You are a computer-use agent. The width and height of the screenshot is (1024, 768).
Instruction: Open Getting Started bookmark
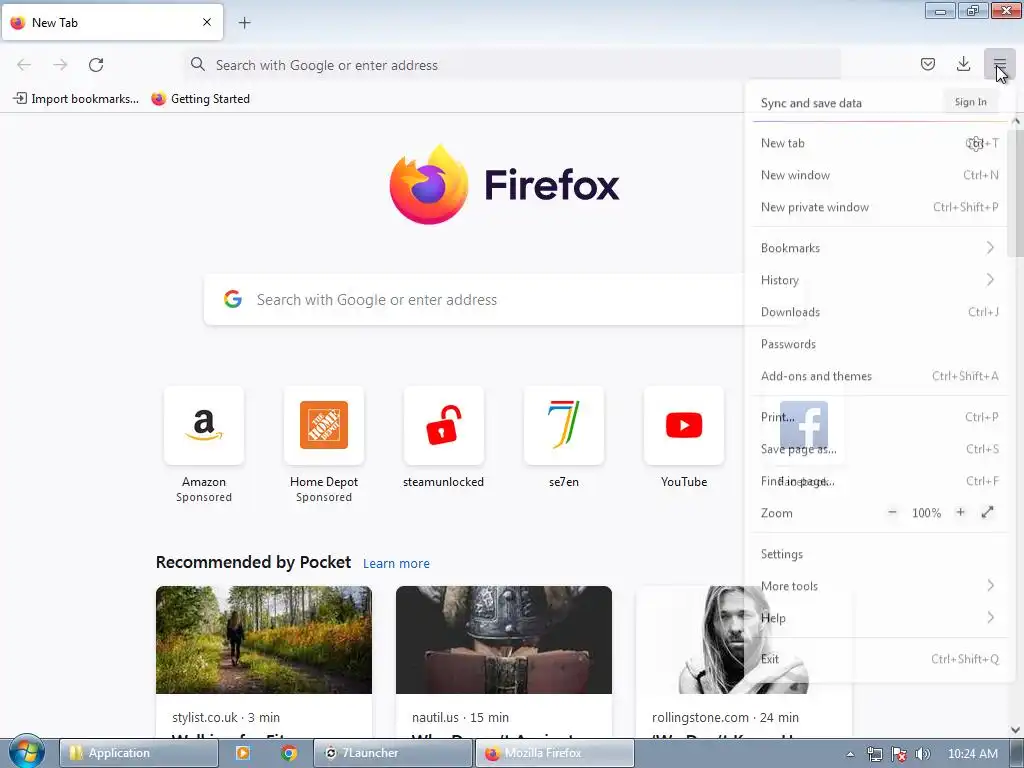coord(200,99)
